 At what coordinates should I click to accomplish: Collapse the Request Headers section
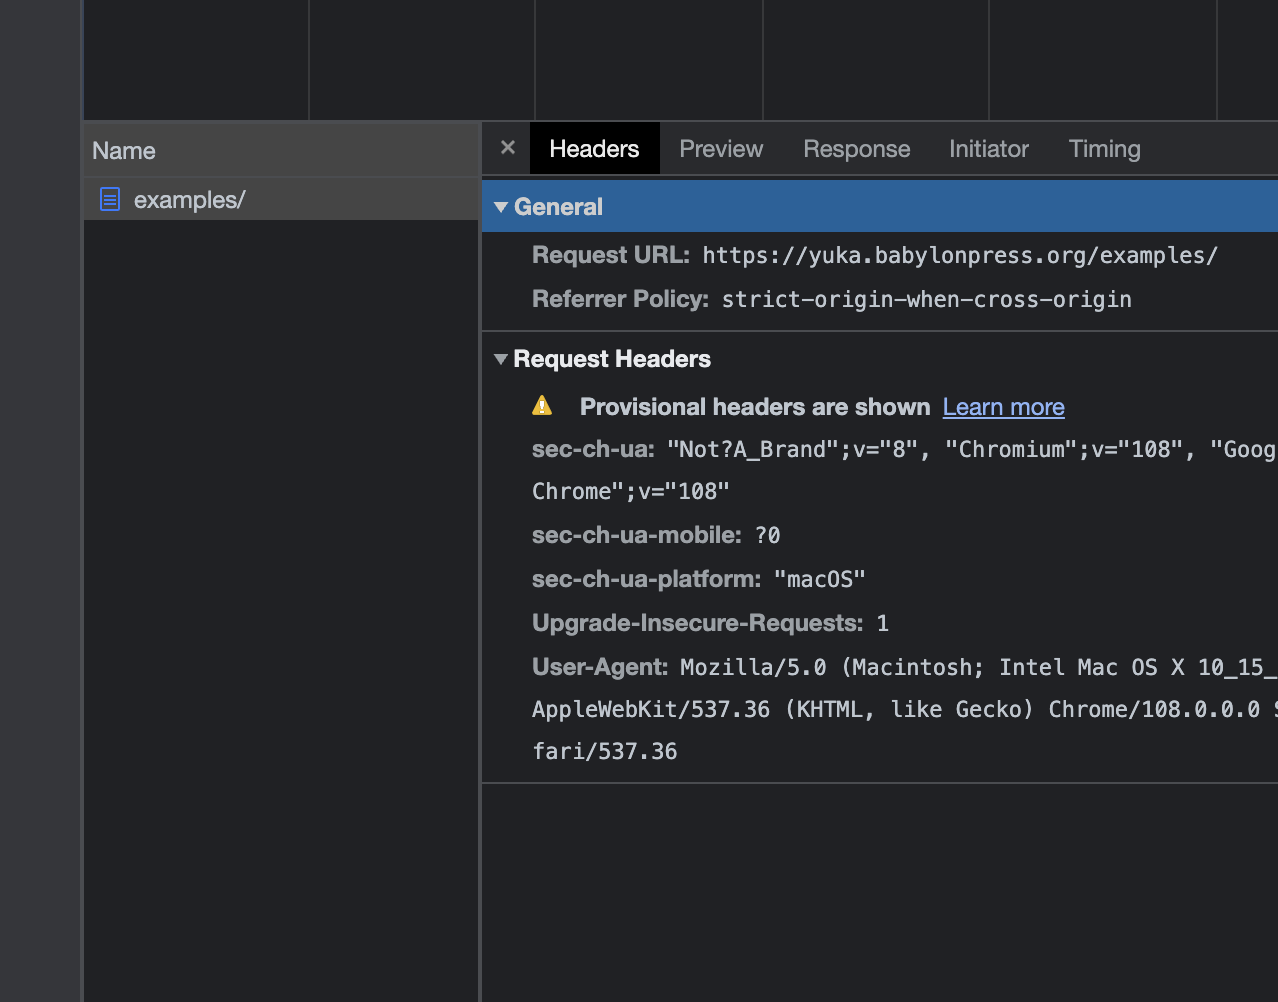point(500,359)
